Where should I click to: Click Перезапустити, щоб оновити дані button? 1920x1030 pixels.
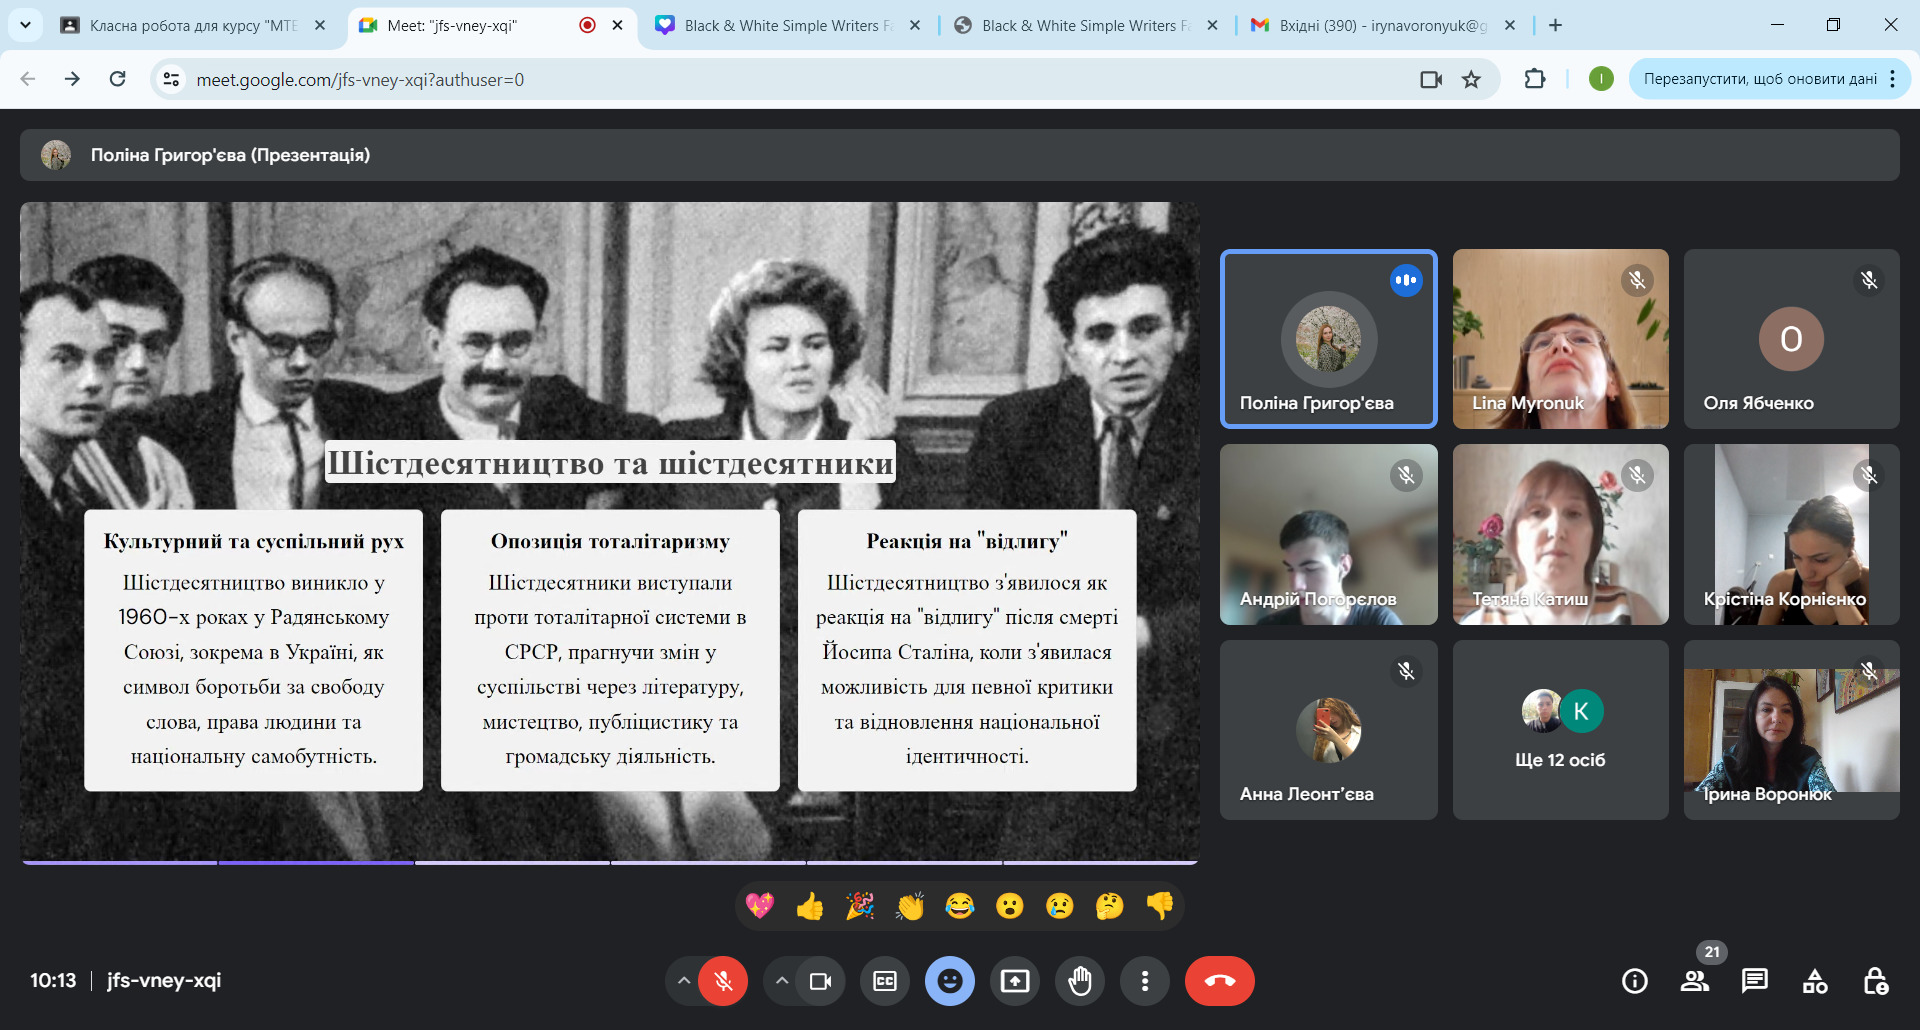[1760, 79]
